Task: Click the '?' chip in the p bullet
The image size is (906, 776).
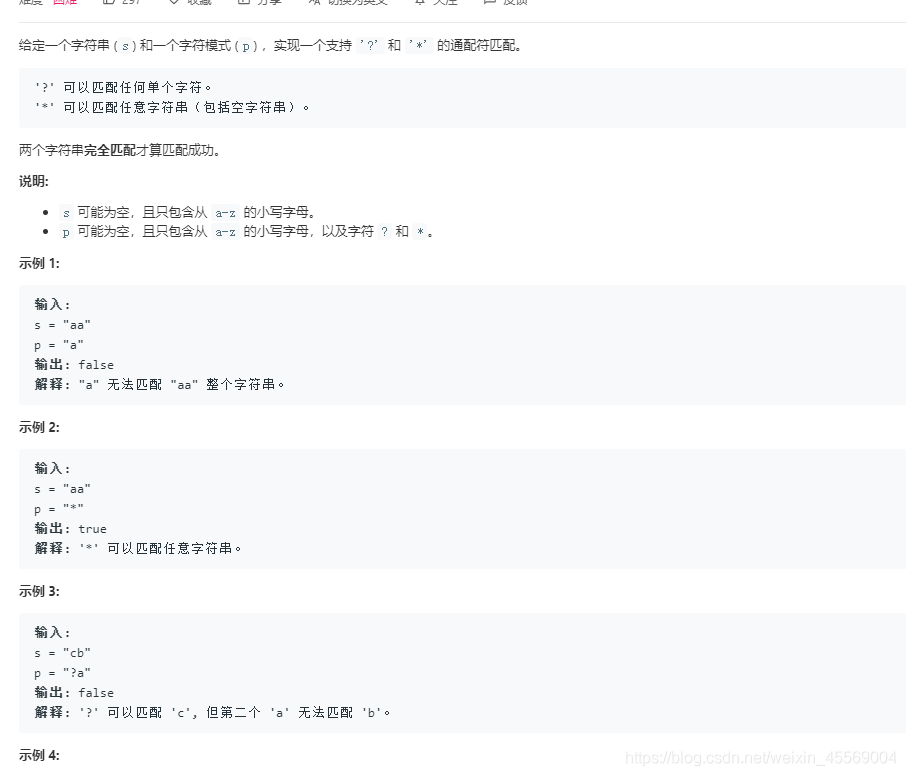Action: 384,232
